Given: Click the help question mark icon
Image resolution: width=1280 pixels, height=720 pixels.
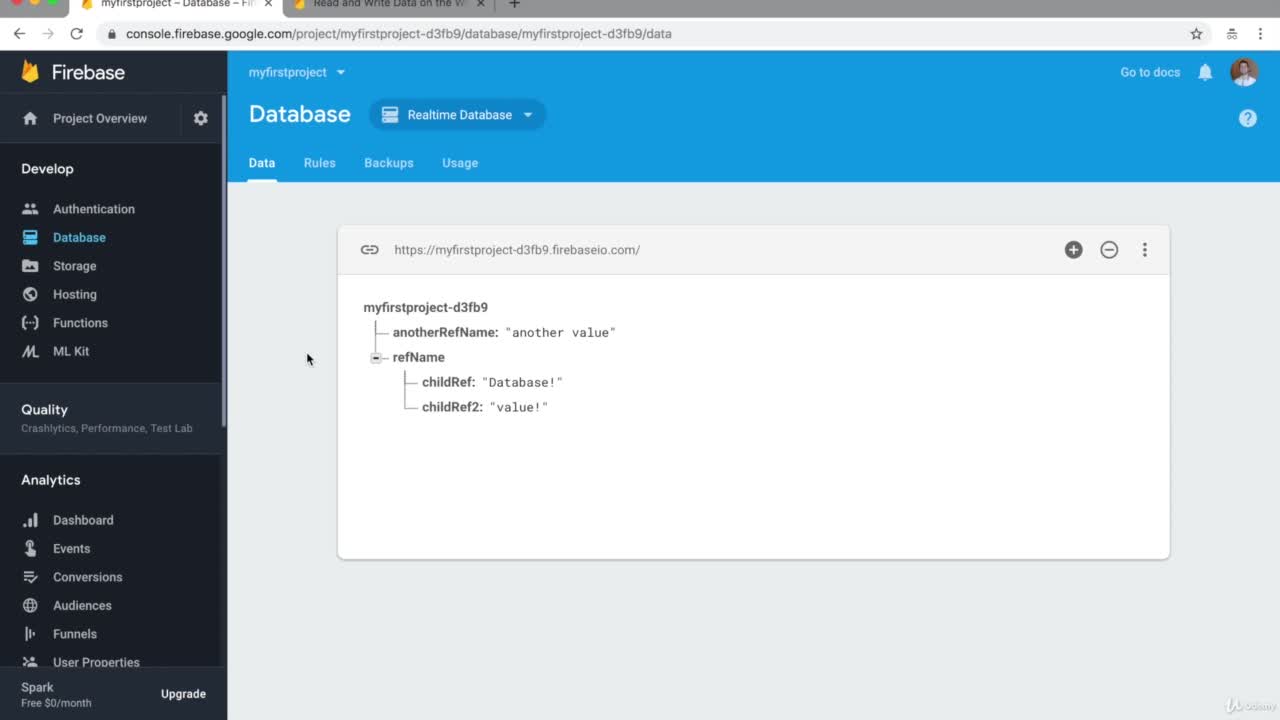Looking at the screenshot, I should pos(1248,118).
